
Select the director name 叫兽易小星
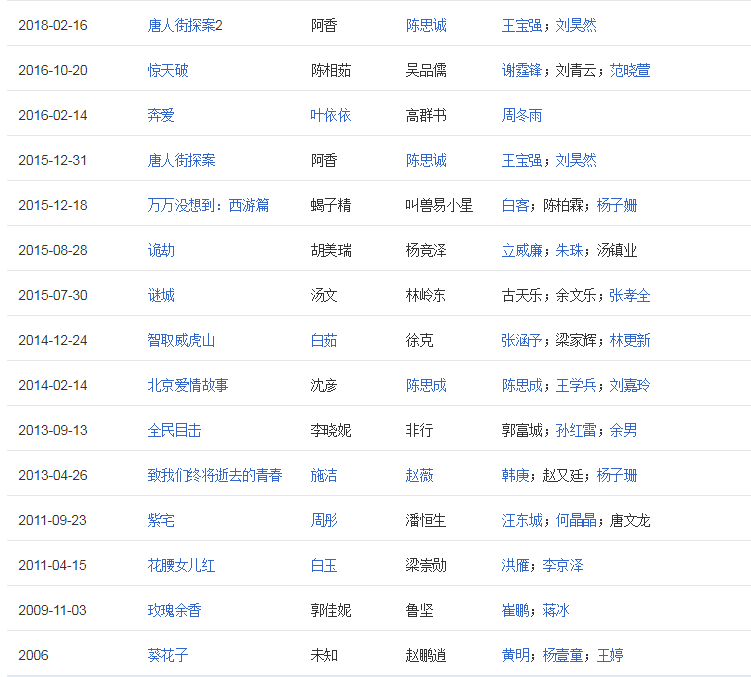point(439,206)
